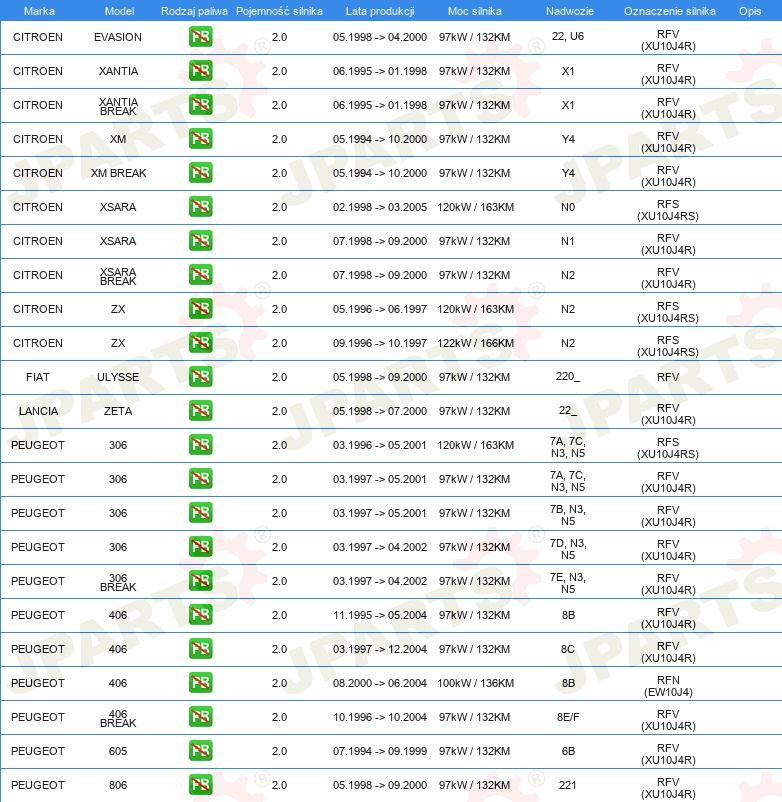Click the engine code RFN (EW10J4)

pos(668,686)
